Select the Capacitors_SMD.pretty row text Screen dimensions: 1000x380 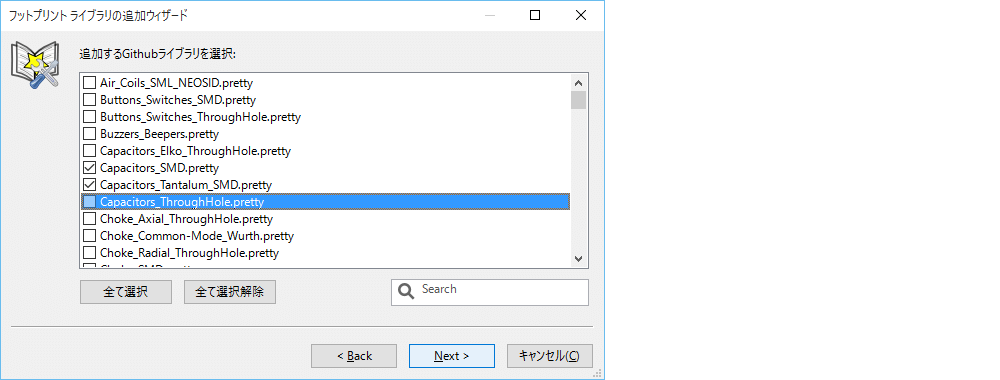click(x=159, y=168)
